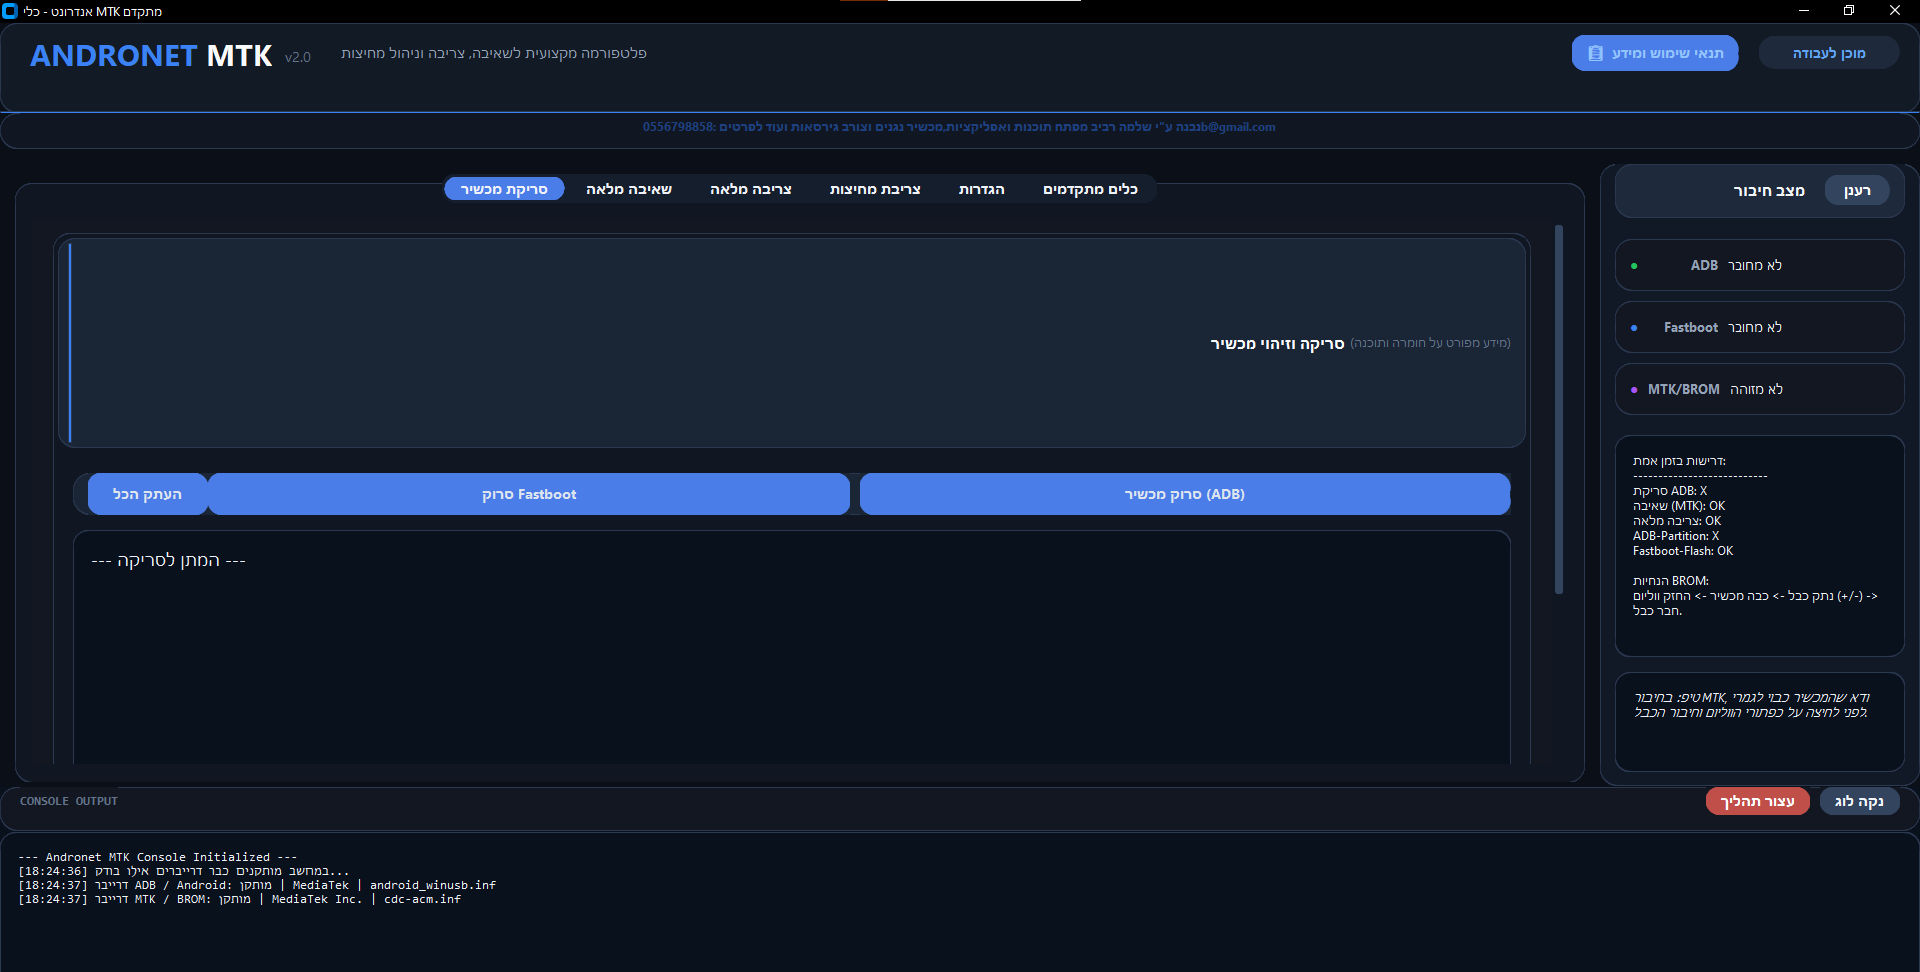1920x972 pixels.
Task: Open the הגדרות settings tab
Action: pyautogui.click(x=981, y=189)
